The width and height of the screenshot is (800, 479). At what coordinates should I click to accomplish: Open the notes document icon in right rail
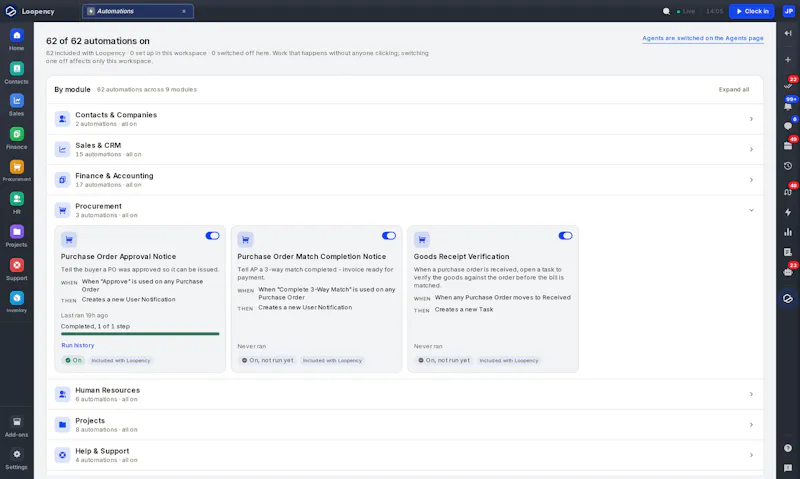click(788, 252)
